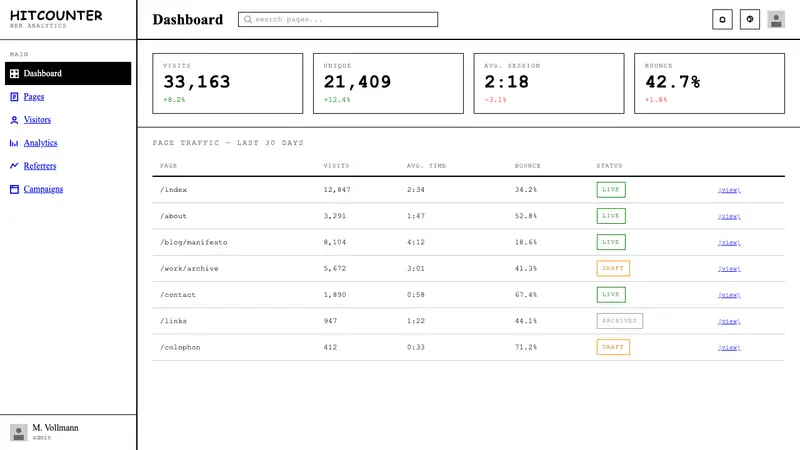Click the 5,672 visits value
This screenshot has height=450, width=800.
(335, 268)
